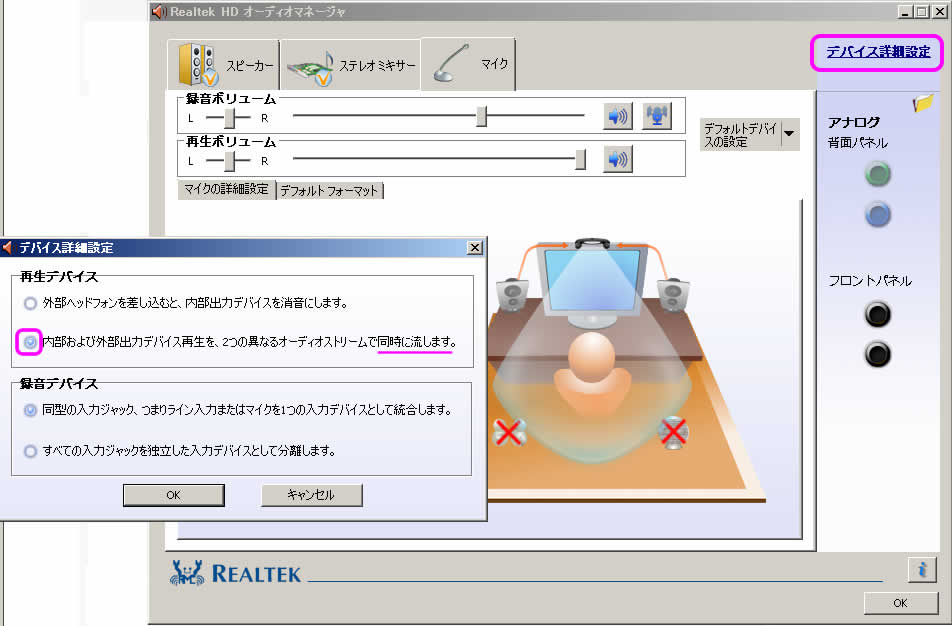This screenshot has width=952, height=626.
Task: Open the マイクの詳細設定 sub-tab
Action: pyautogui.click(x=226, y=189)
